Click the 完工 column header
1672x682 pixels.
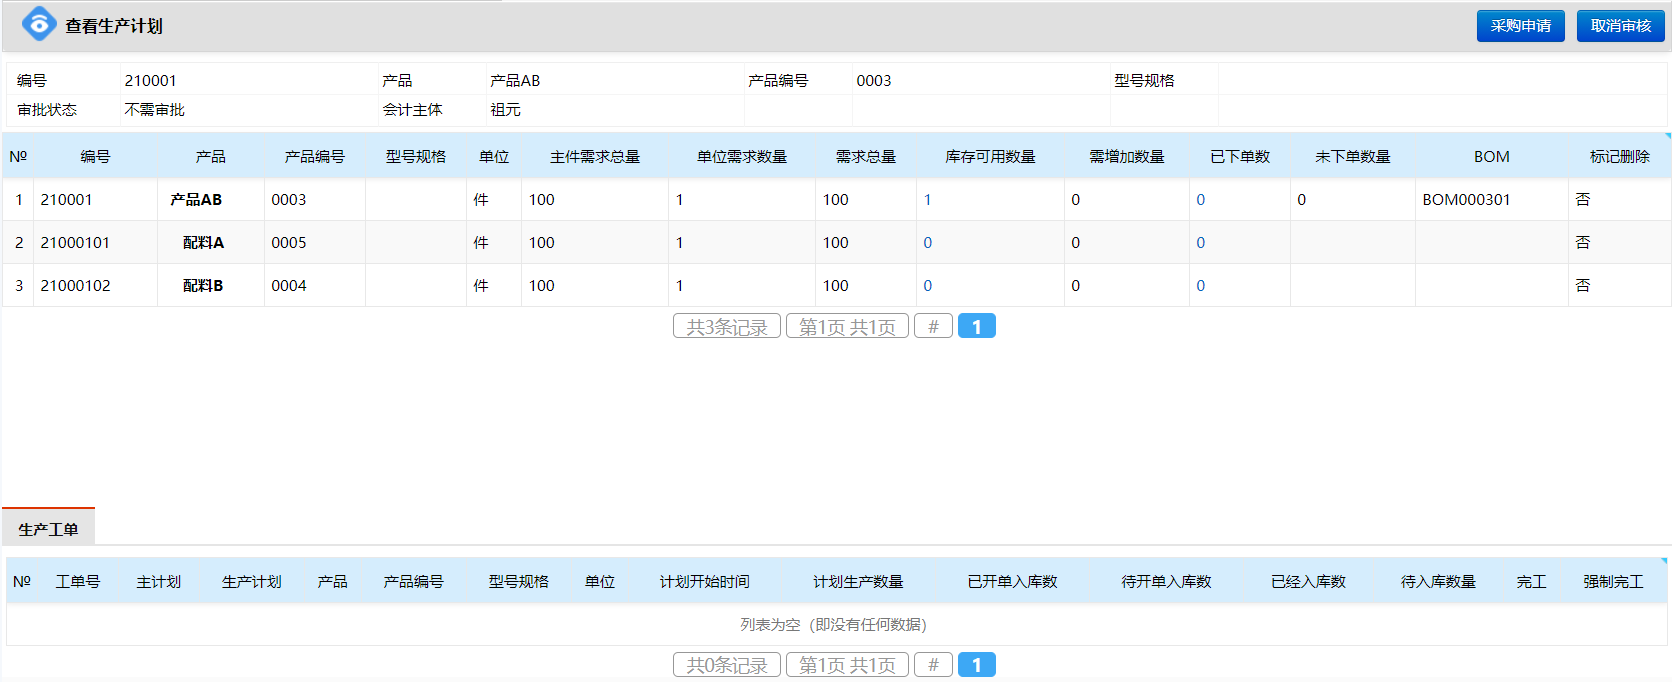click(x=1531, y=582)
